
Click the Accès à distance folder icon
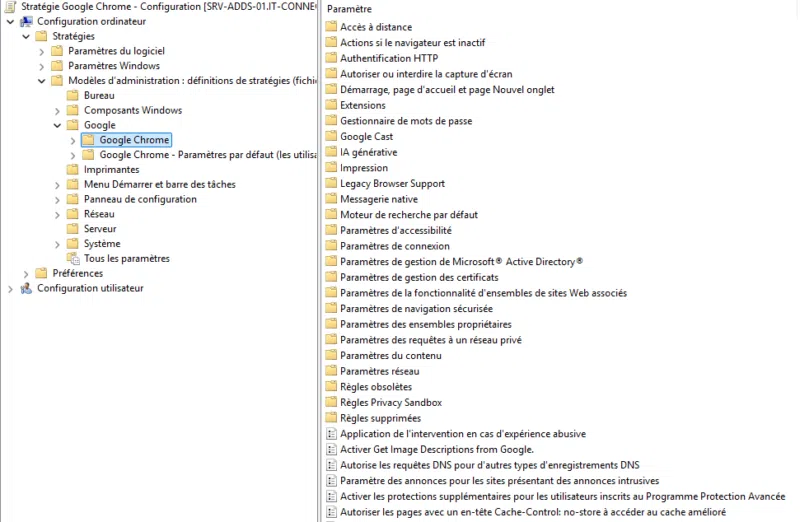pos(332,27)
